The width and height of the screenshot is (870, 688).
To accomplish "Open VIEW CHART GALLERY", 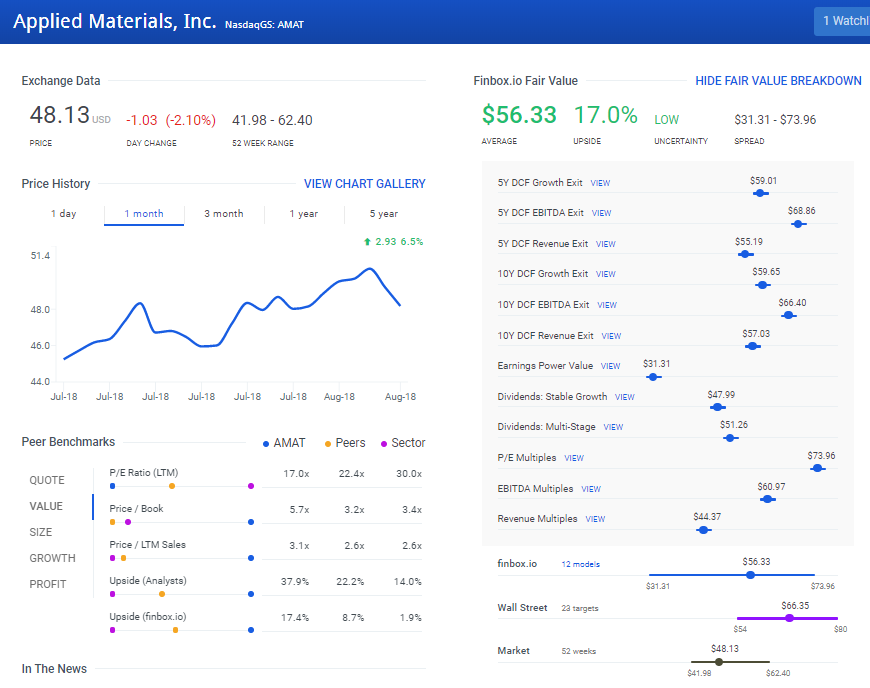I will tap(364, 183).
